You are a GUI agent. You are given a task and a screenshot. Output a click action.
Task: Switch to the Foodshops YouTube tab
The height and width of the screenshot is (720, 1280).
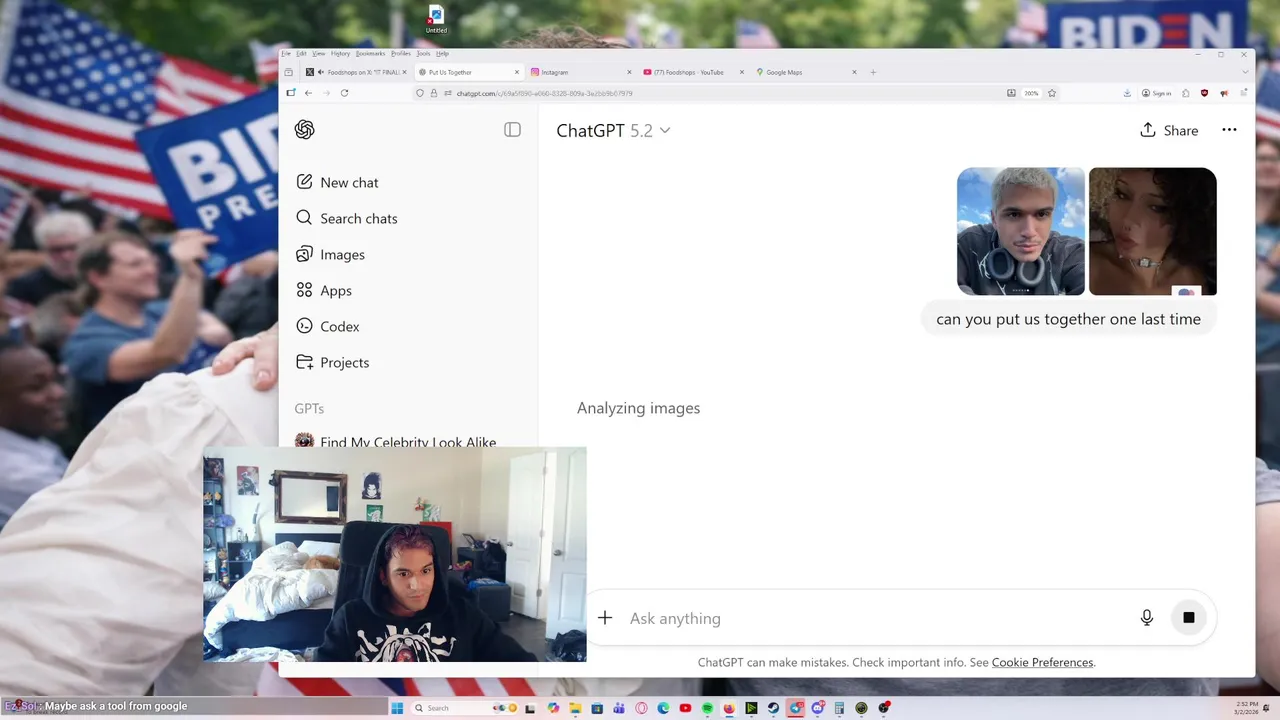[692, 72]
